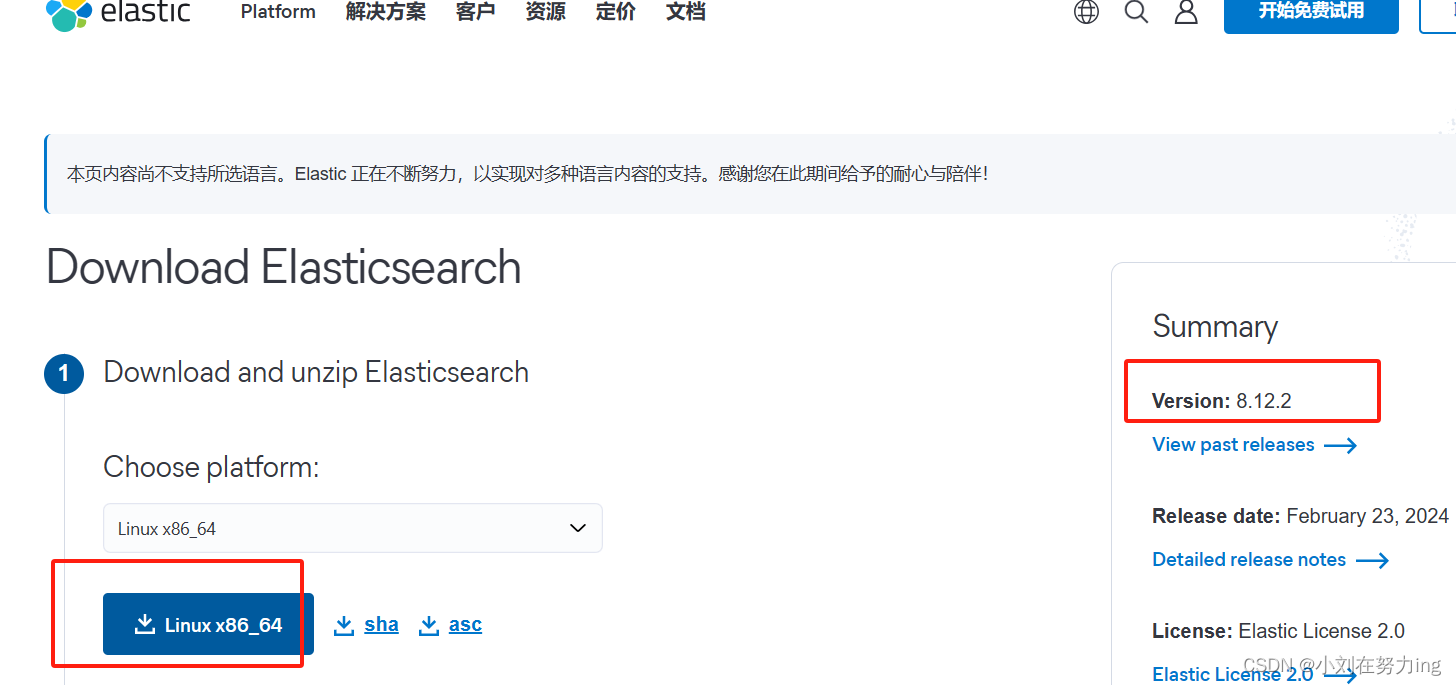
Task: Click the Version: 8.12.2 text
Action: coord(1222,401)
